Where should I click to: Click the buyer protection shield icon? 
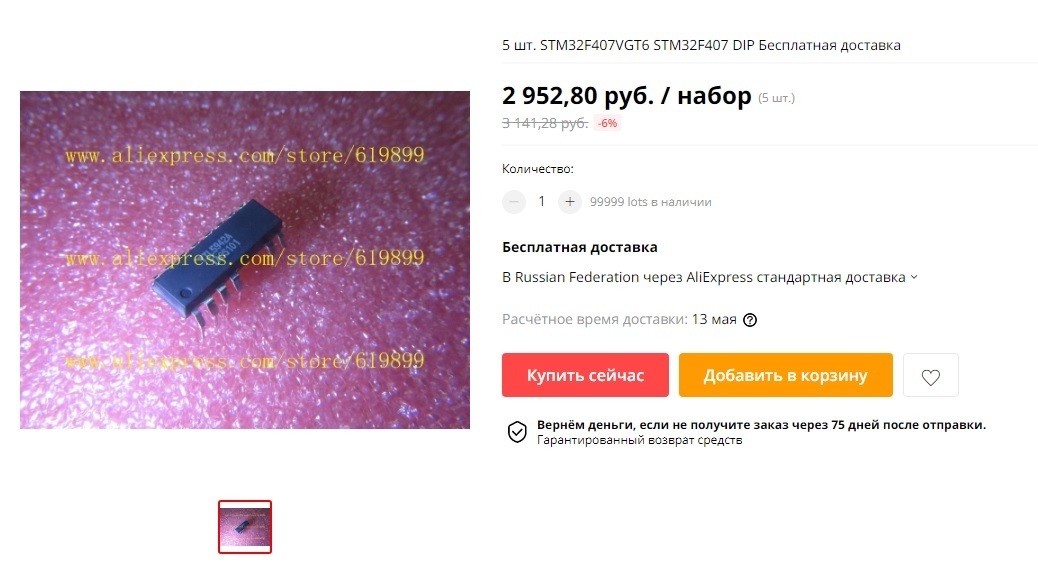517,432
